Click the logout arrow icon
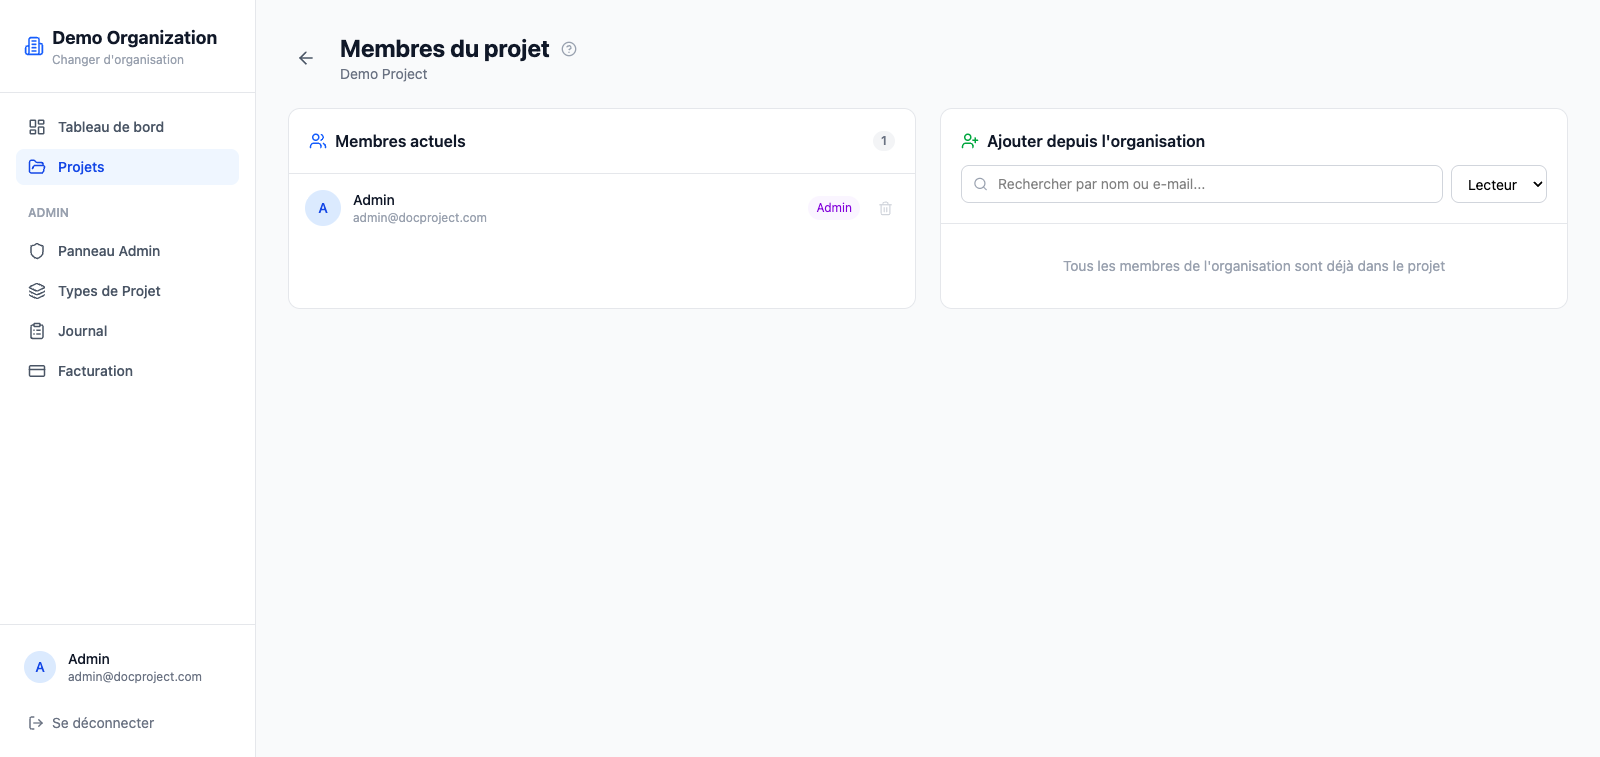 click(x=36, y=723)
